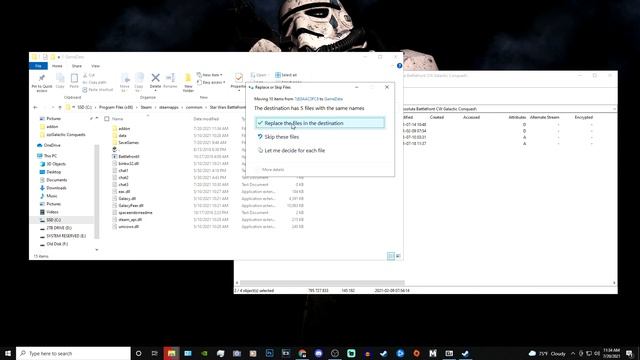Sort by the Name column header
This screenshot has width=640, height=360.
[118, 119]
